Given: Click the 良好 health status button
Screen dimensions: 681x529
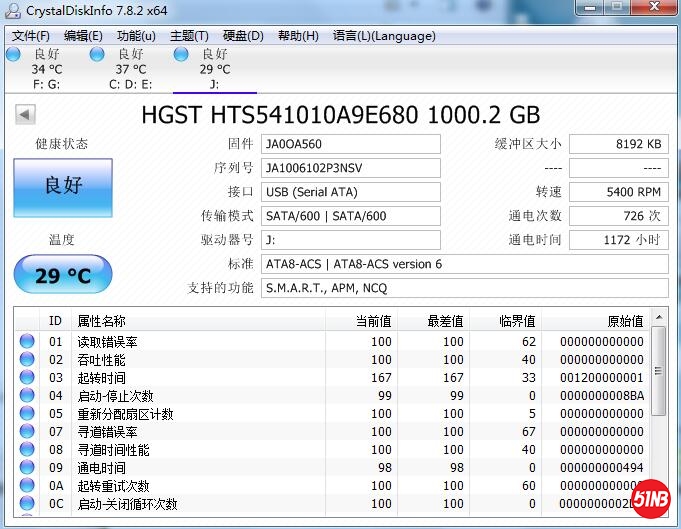Looking at the screenshot, I should click(62, 186).
